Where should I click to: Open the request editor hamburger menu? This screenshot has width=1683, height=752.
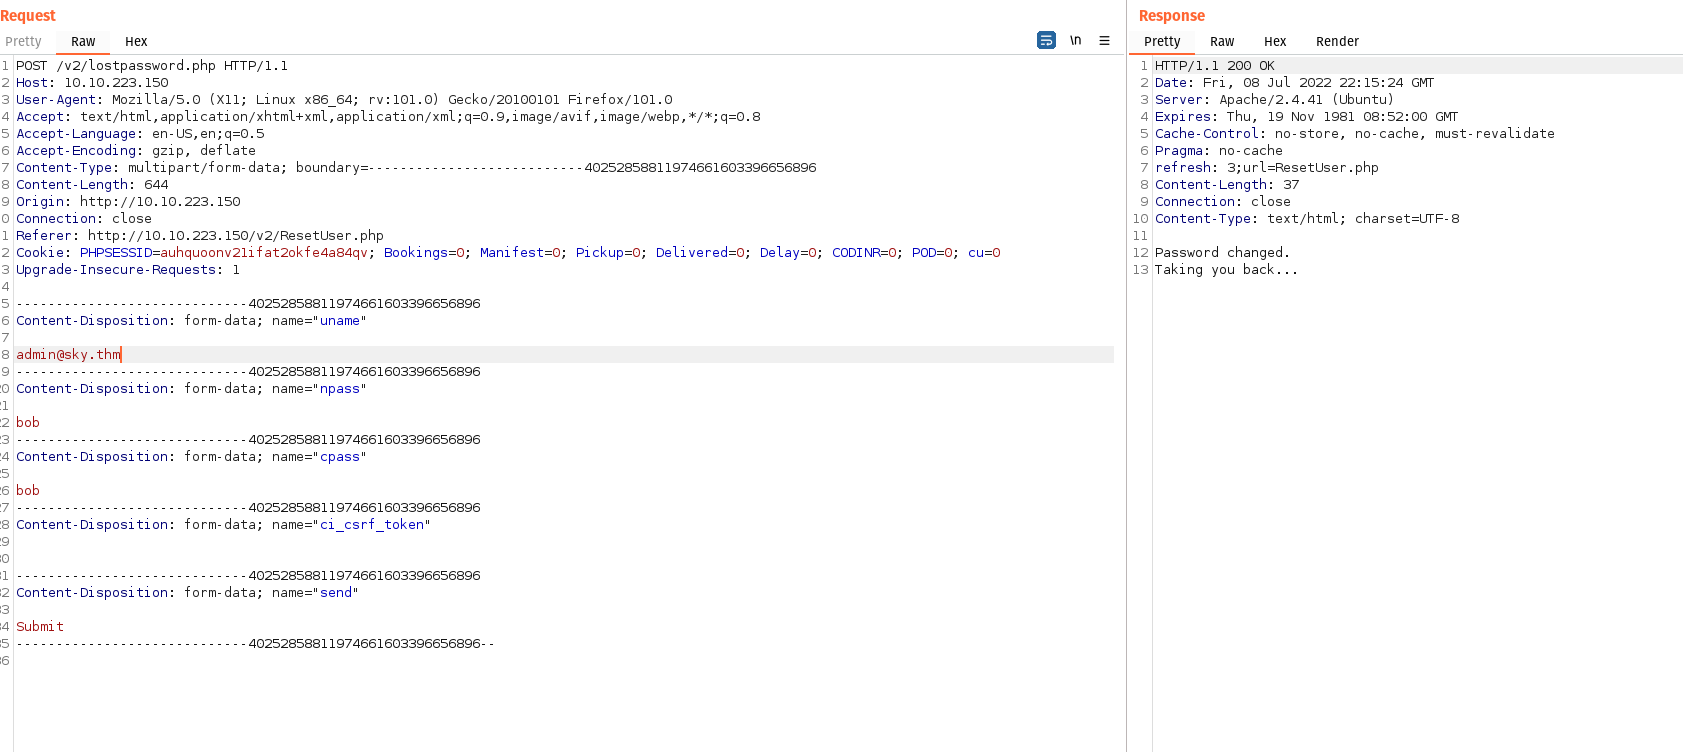pos(1104,40)
